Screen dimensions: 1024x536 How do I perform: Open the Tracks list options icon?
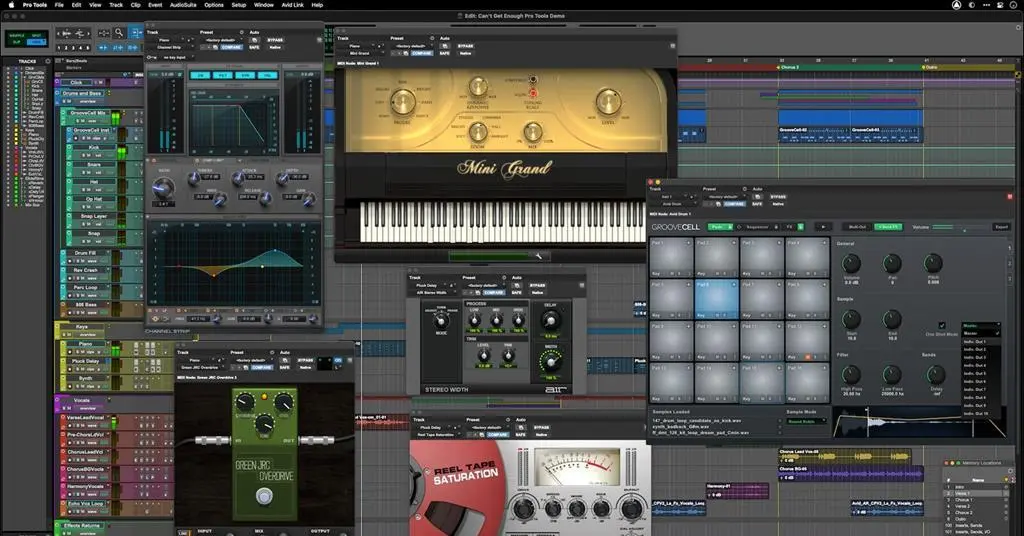(x=48, y=61)
